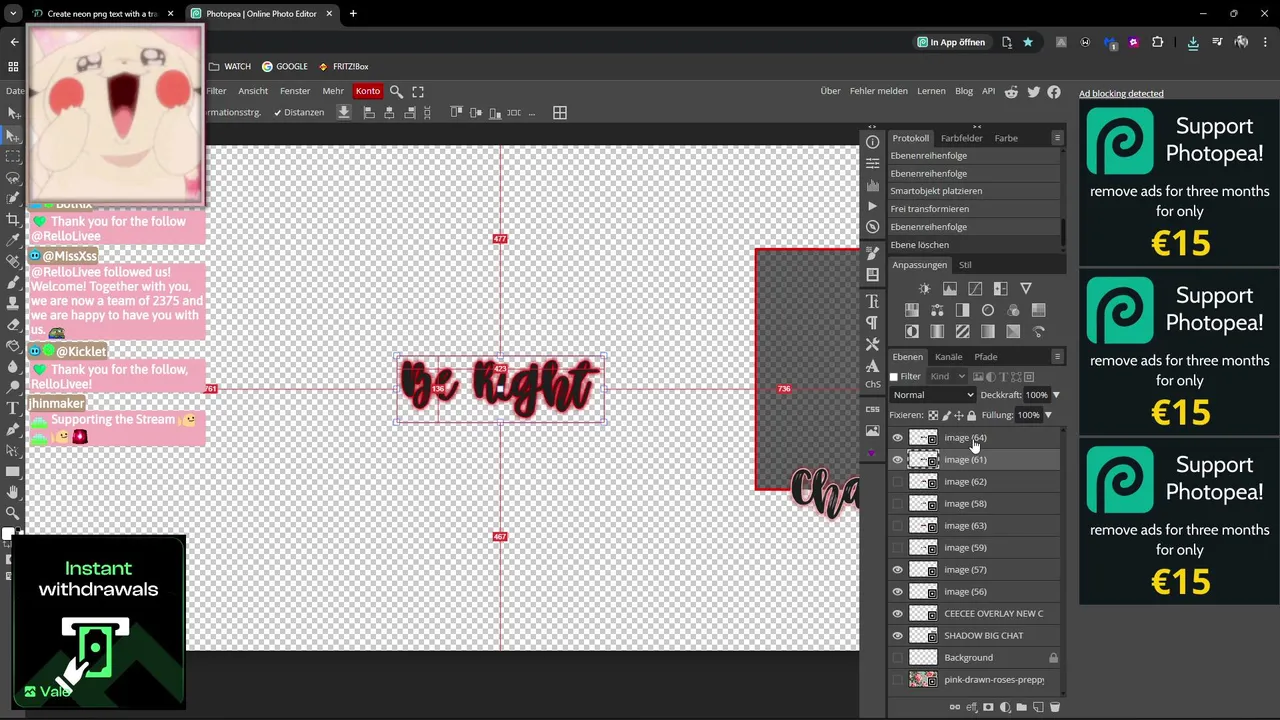Click the Füllung 100% value field

(x=1028, y=415)
